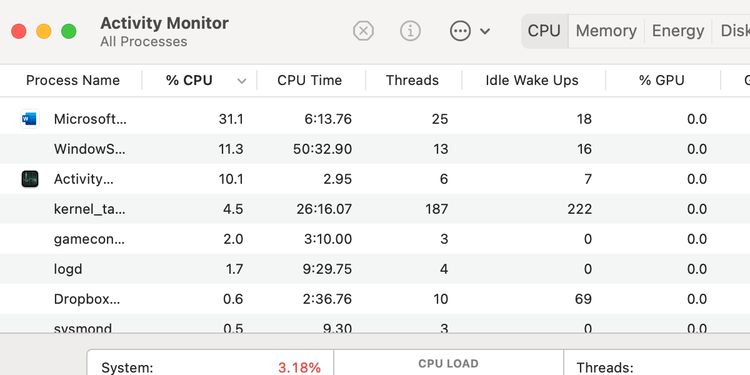This screenshot has height=375, width=750.
Task: Sort by Idle Wake Ups column
Action: click(532, 80)
